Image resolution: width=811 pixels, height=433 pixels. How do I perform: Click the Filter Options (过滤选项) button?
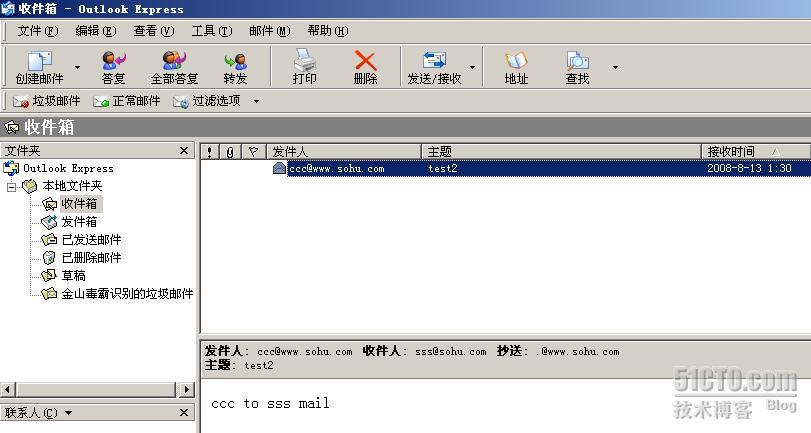(207, 101)
